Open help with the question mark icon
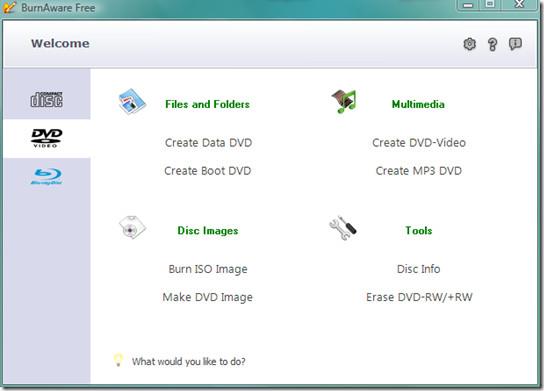544x391 pixels. (492, 44)
